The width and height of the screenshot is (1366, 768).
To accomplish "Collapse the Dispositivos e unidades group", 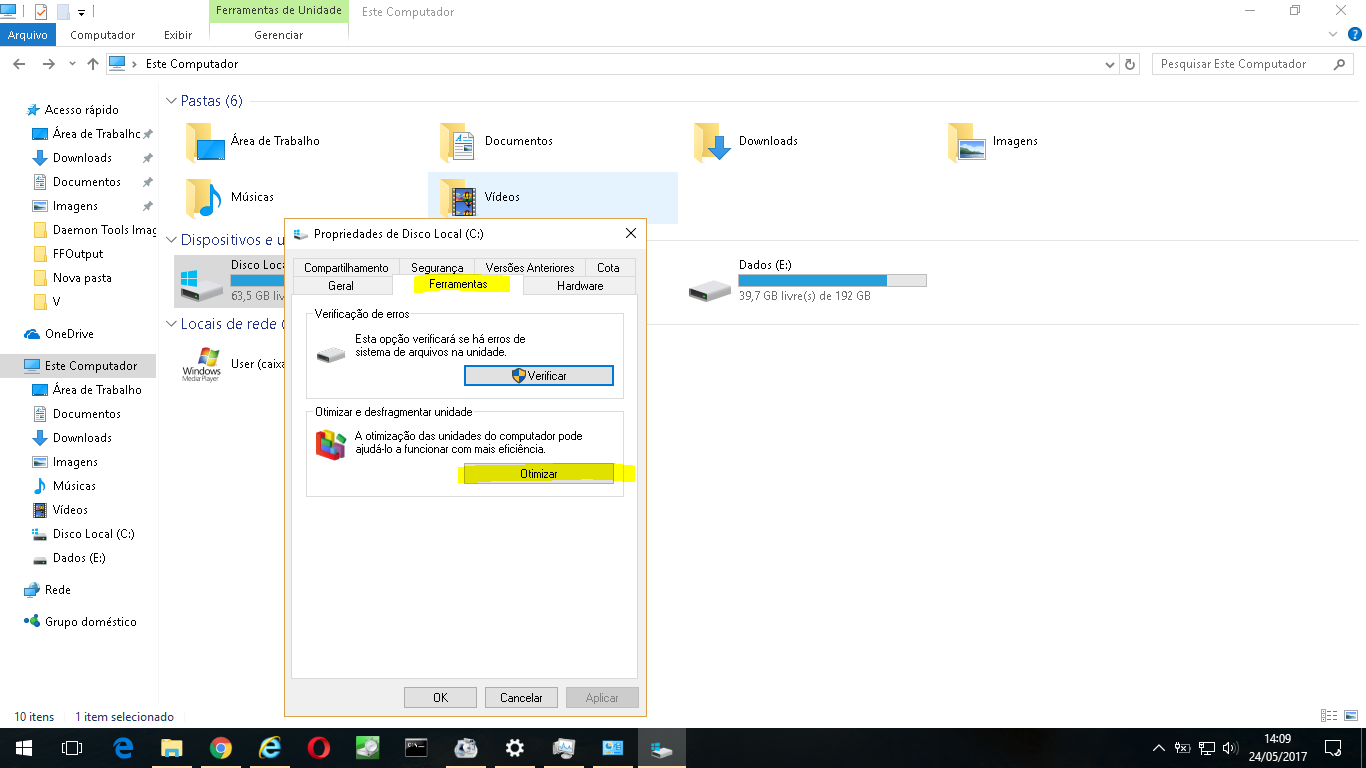I will coord(171,240).
